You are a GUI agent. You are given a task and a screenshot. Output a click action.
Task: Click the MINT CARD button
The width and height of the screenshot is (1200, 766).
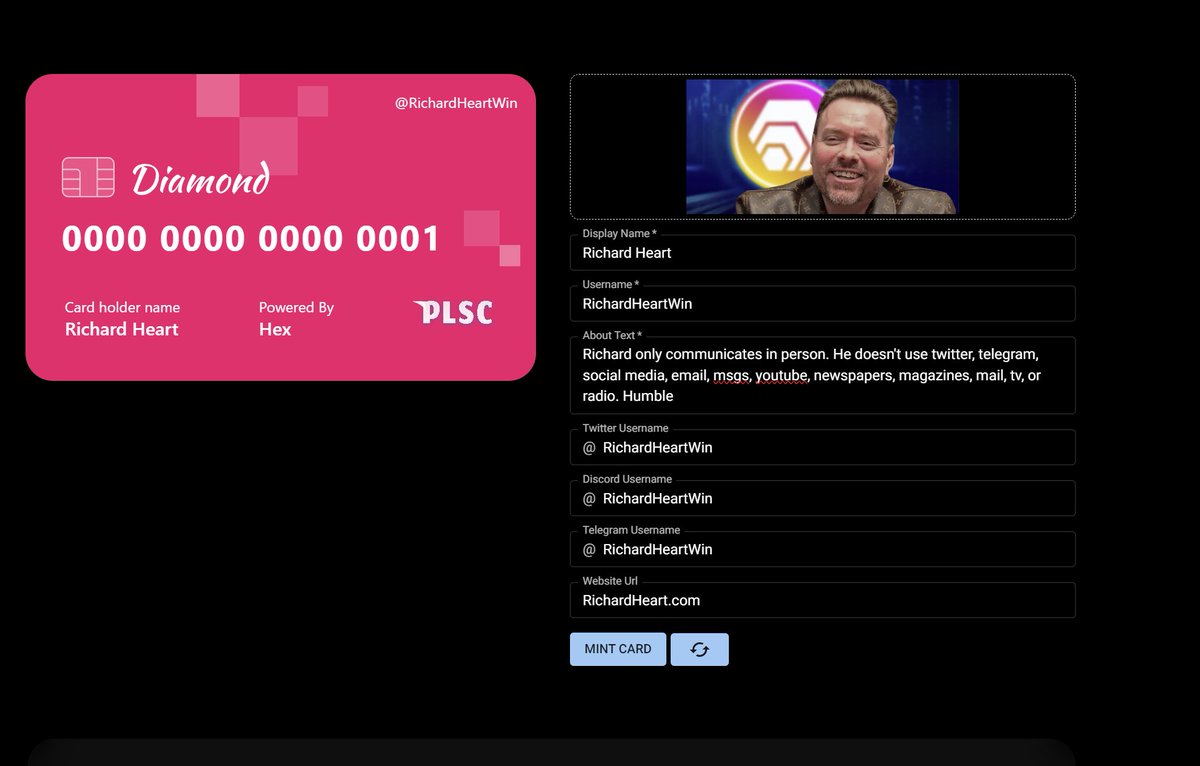(x=618, y=649)
